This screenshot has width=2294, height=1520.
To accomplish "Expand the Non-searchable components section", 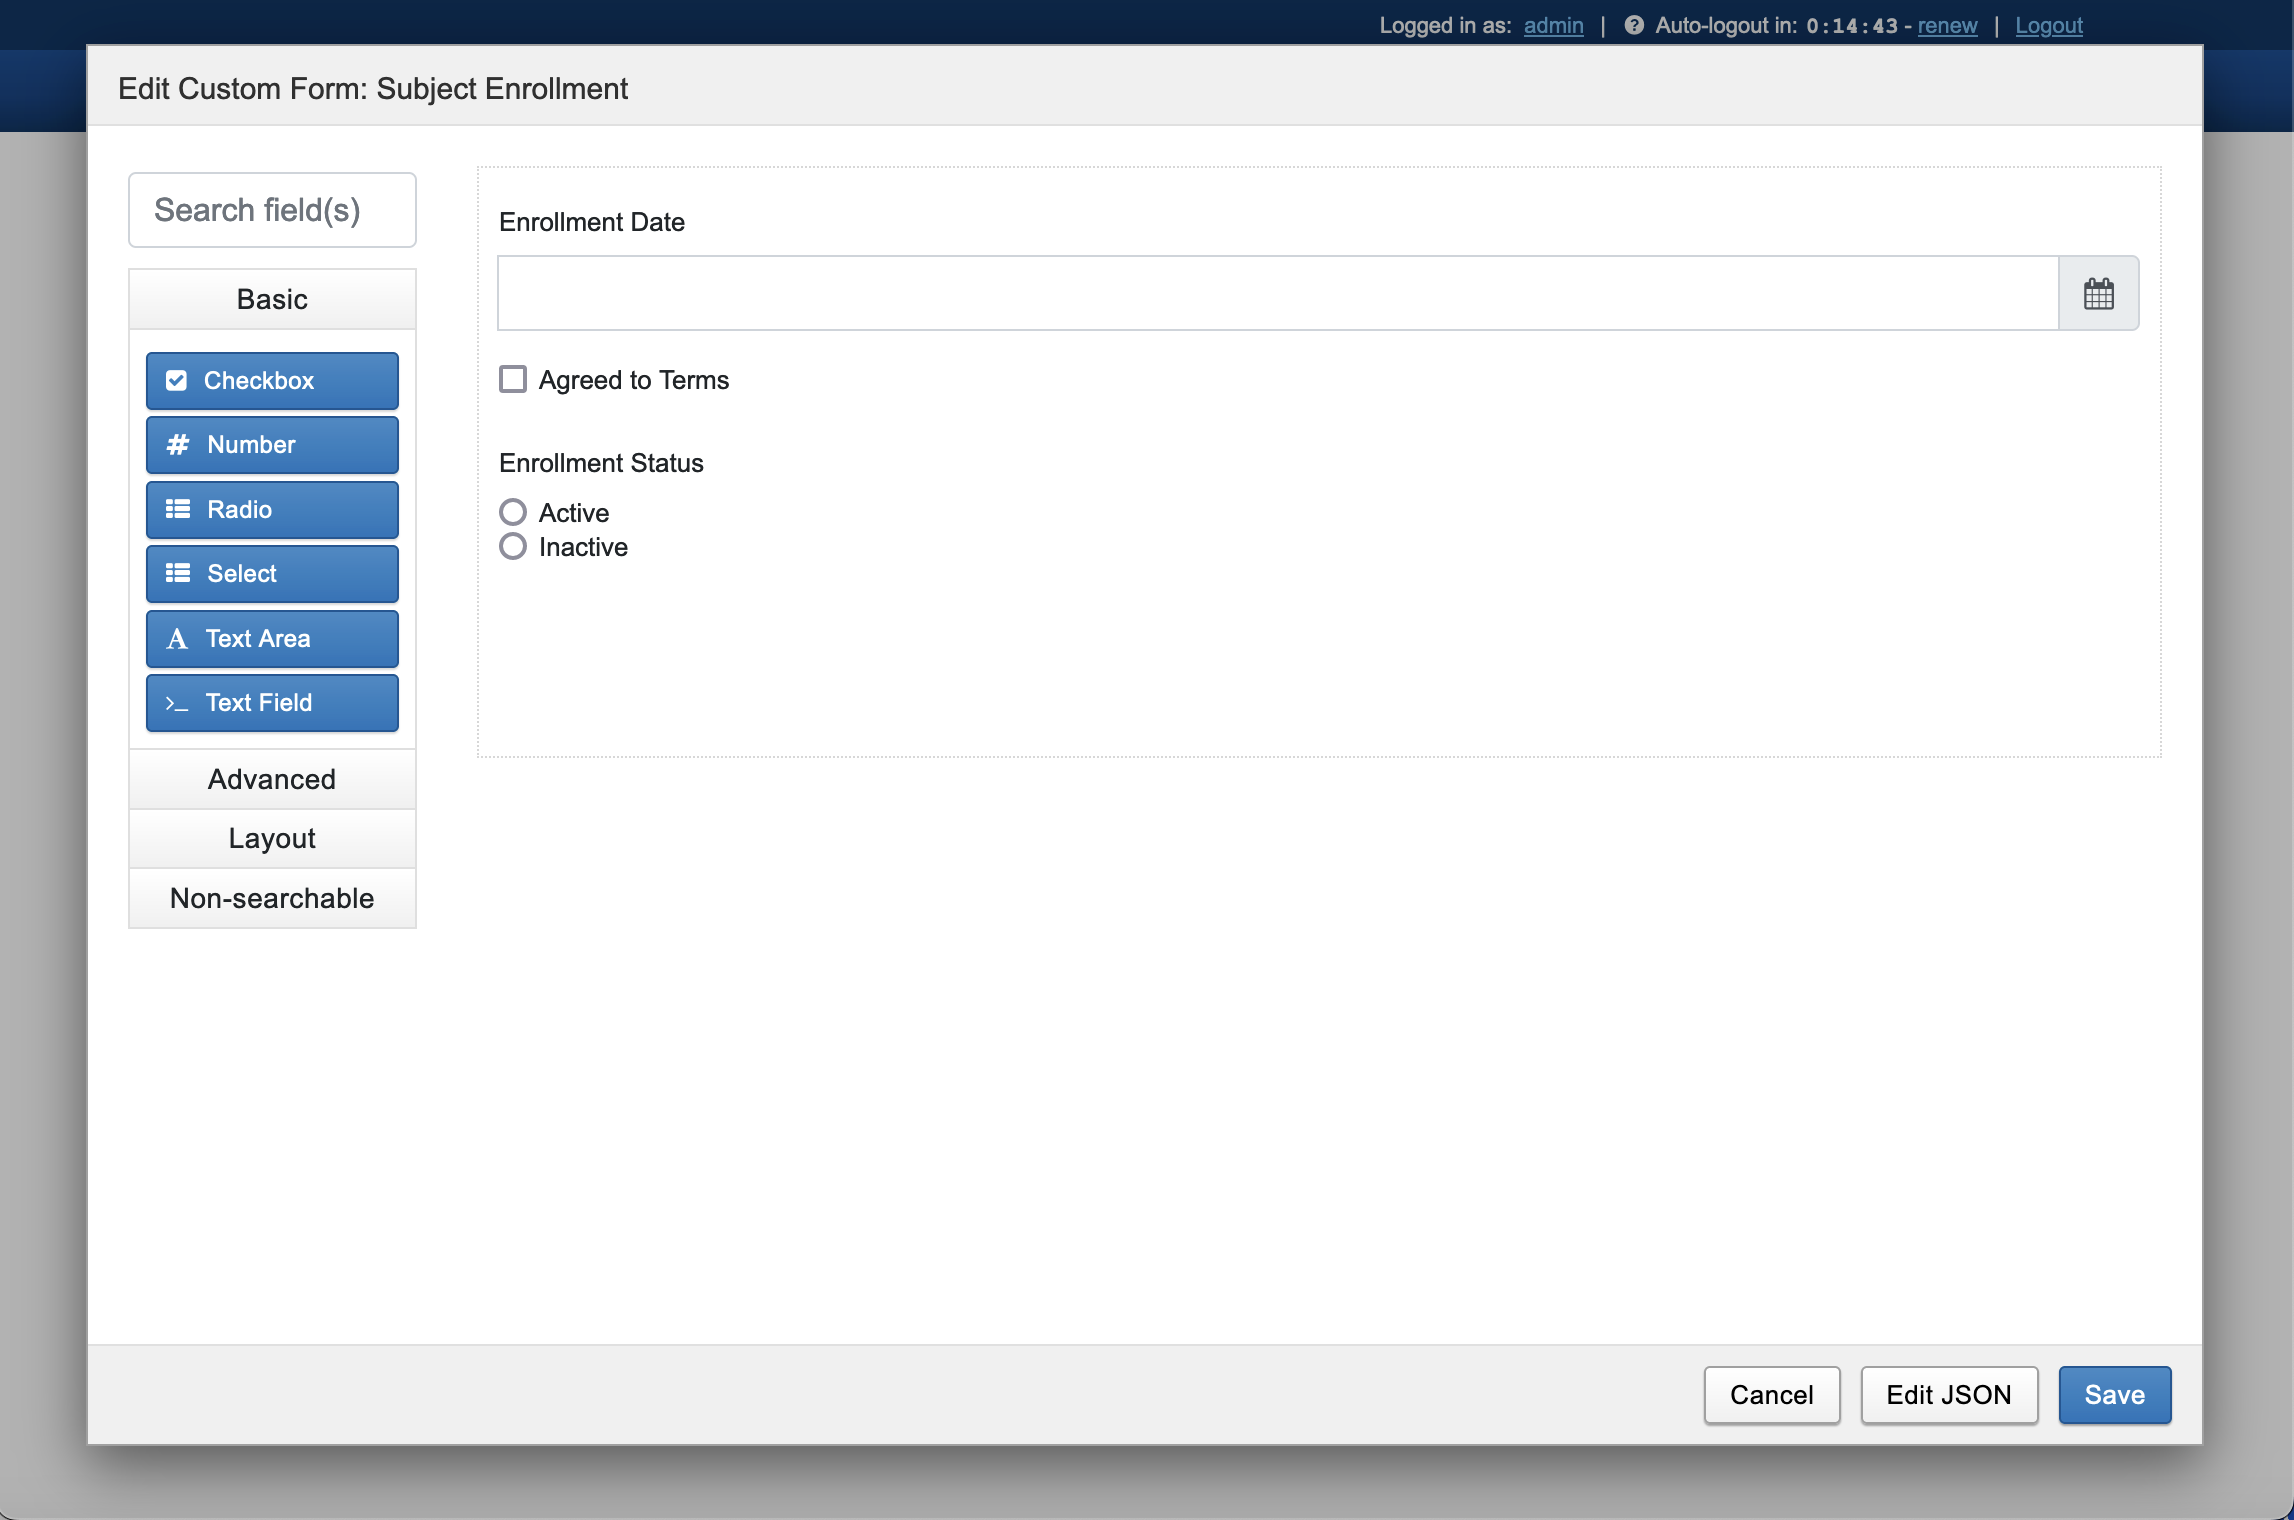I will [272, 898].
